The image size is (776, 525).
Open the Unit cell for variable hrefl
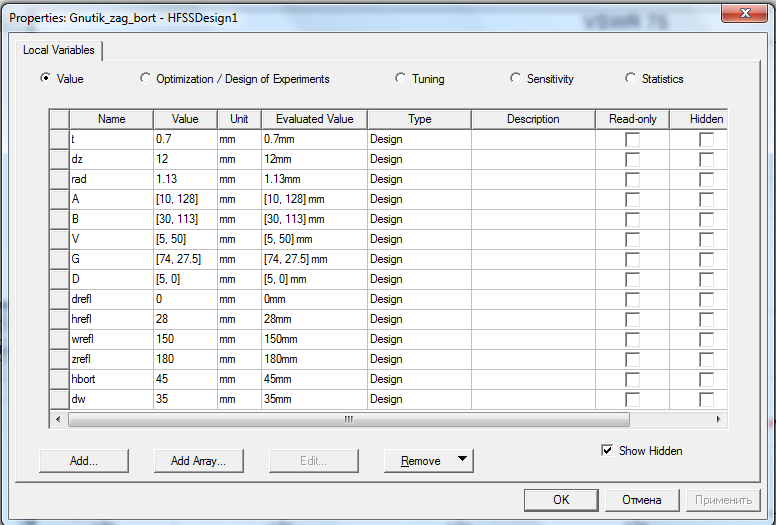click(239, 319)
